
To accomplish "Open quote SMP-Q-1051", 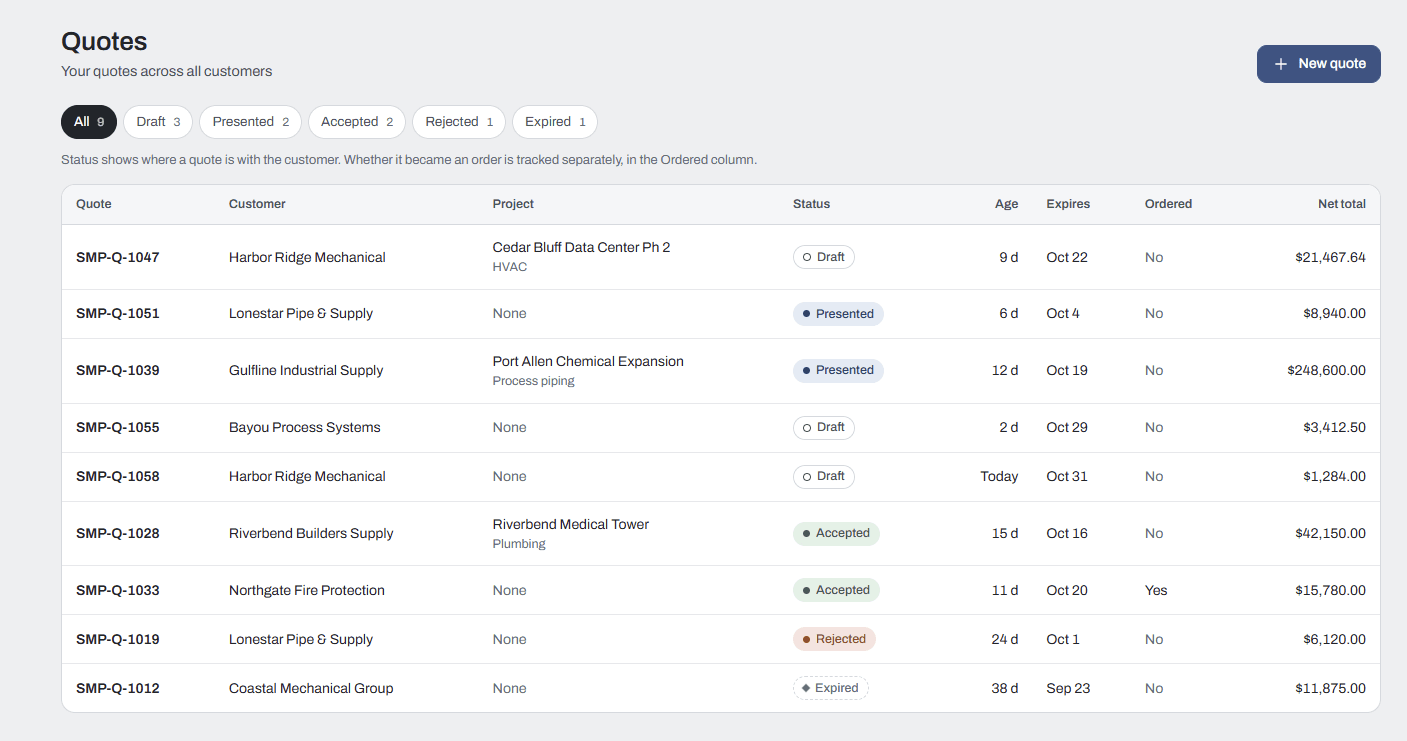I will click(x=118, y=313).
